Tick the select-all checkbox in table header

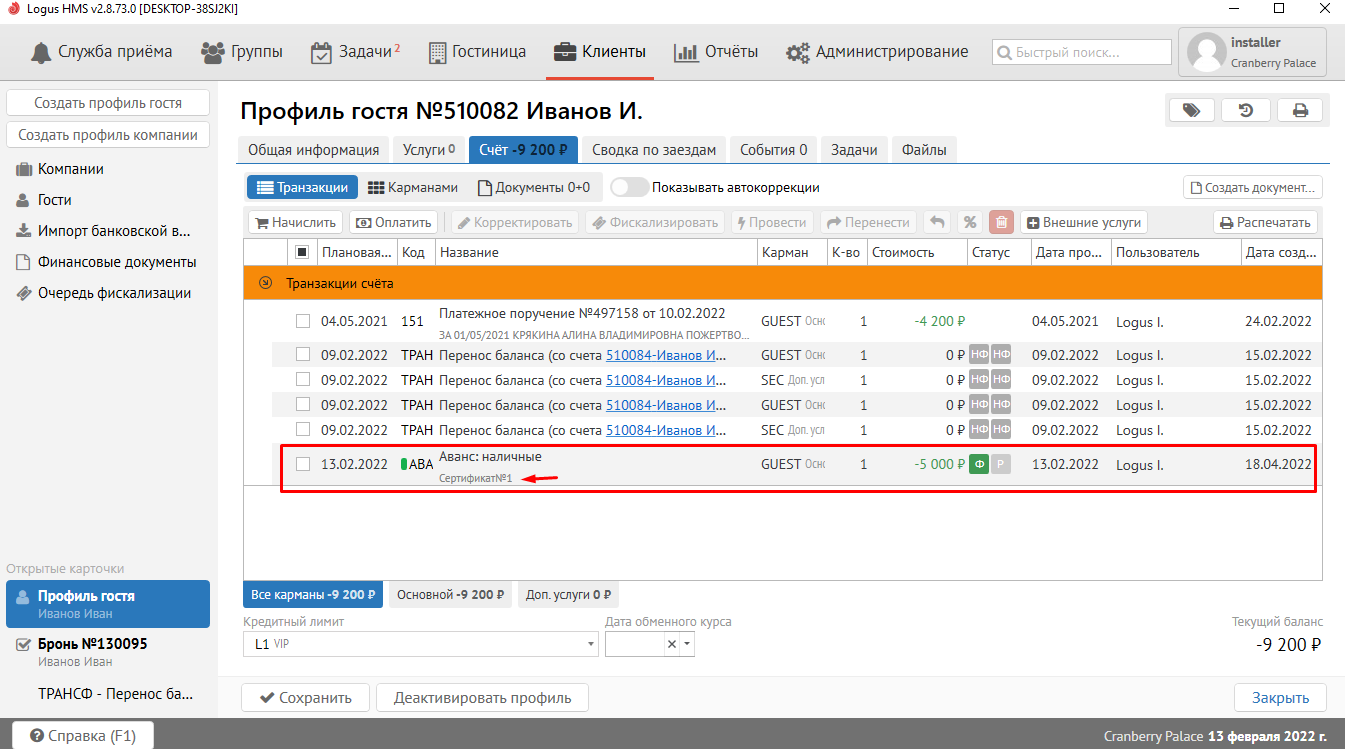[x=303, y=252]
